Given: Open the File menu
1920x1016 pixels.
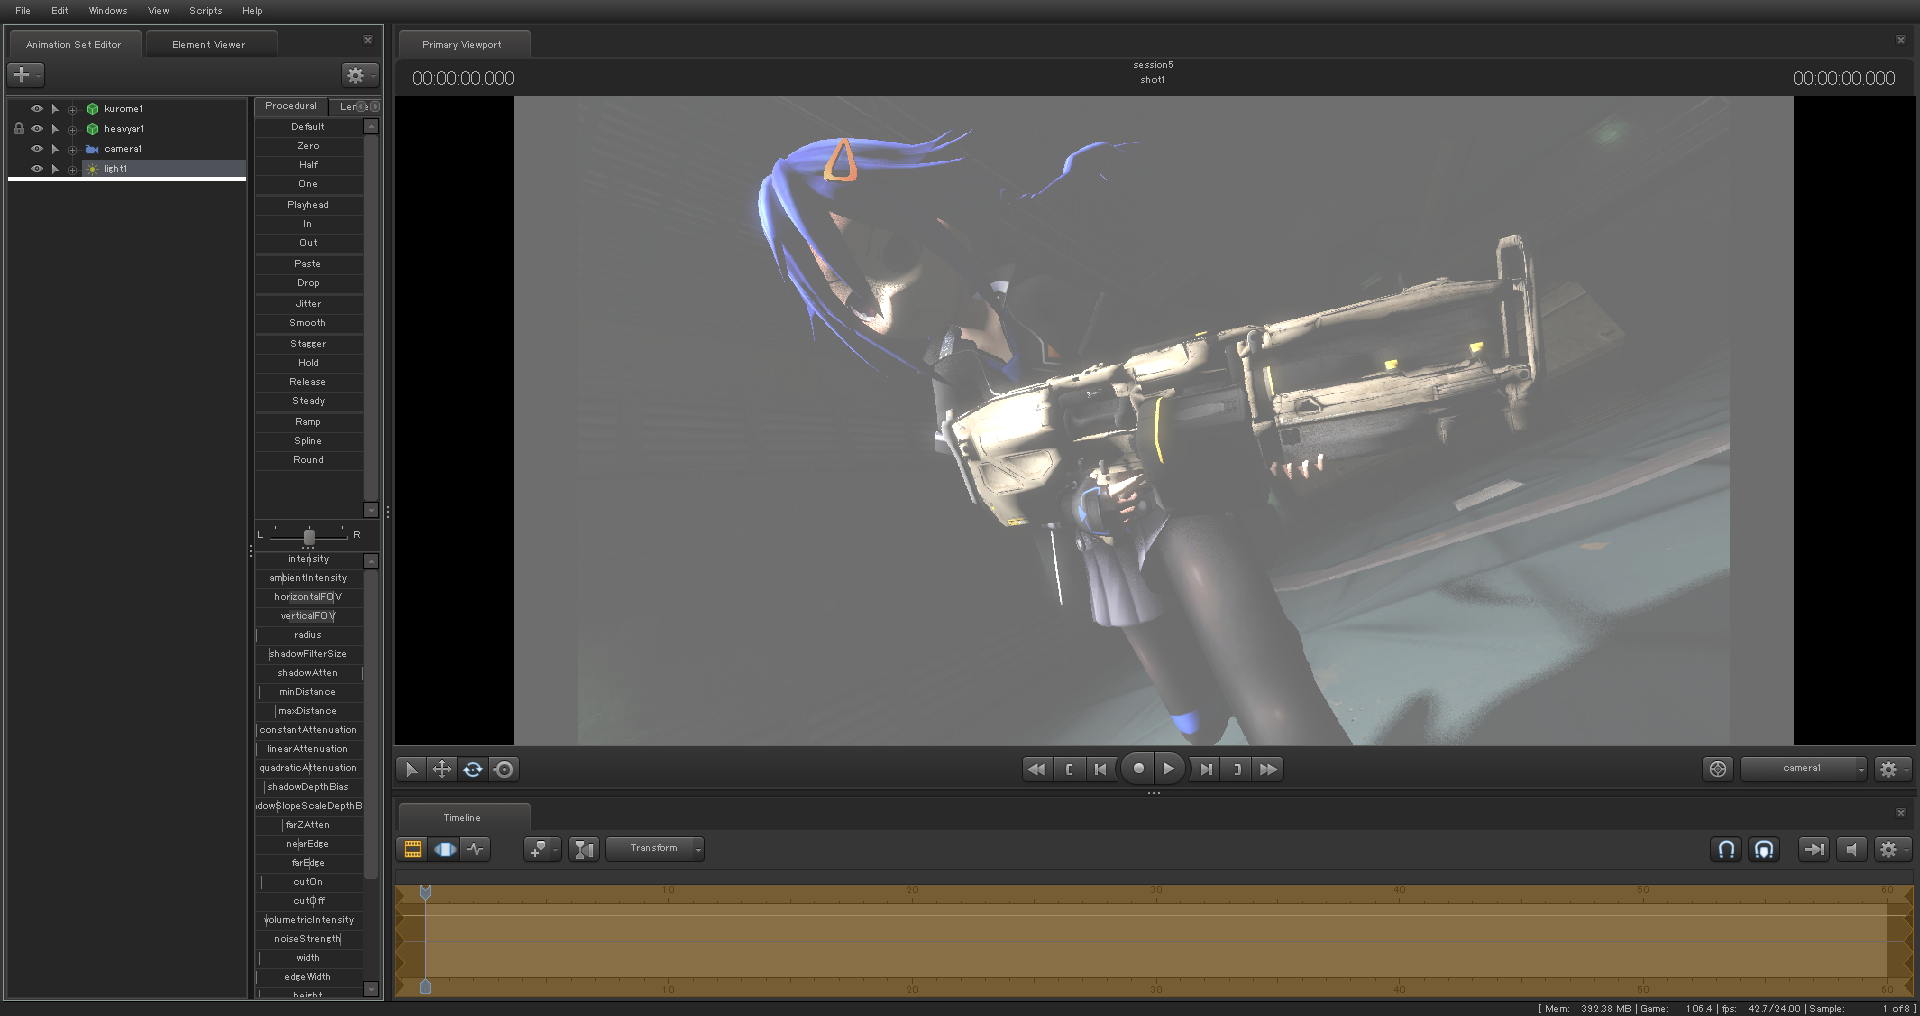Looking at the screenshot, I should click(23, 11).
